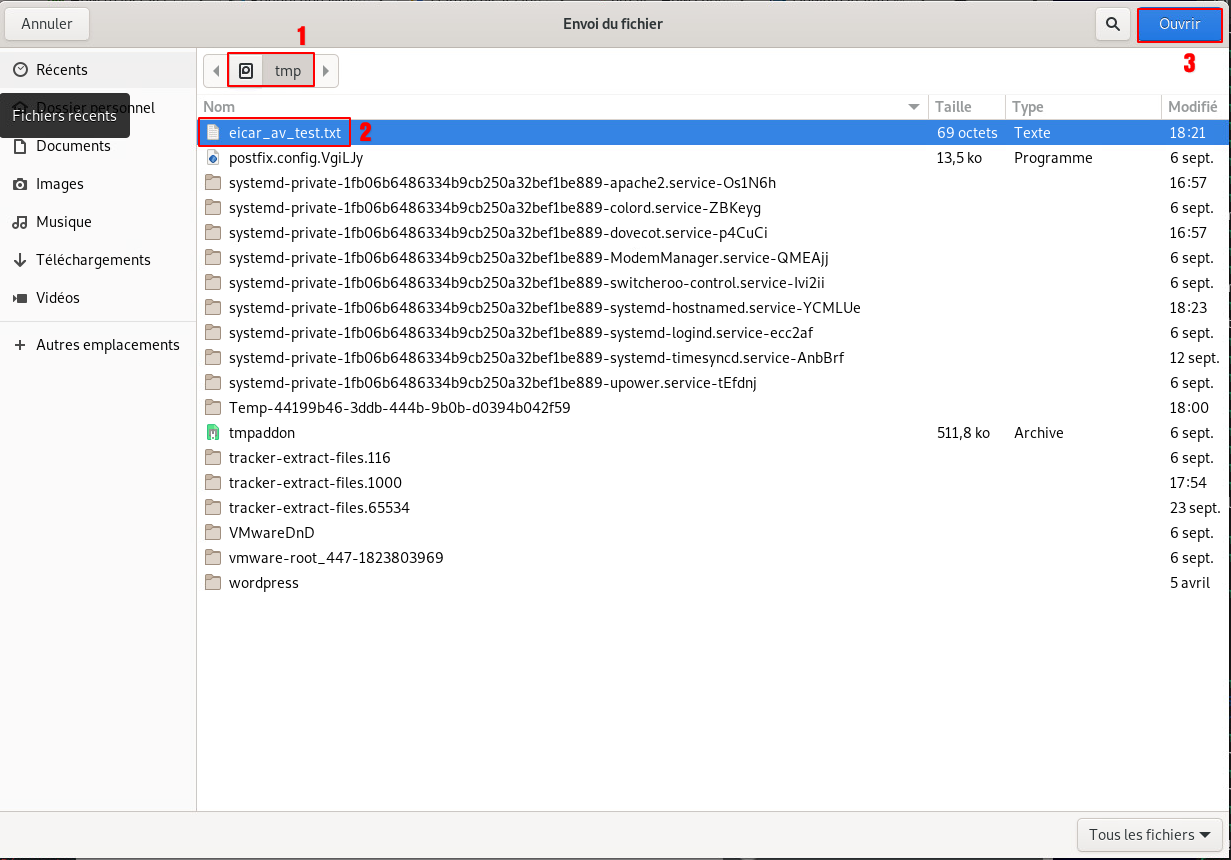Sort by the Modifié column header
Viewport: 1231px width, 860px height.
[1191, 107]
